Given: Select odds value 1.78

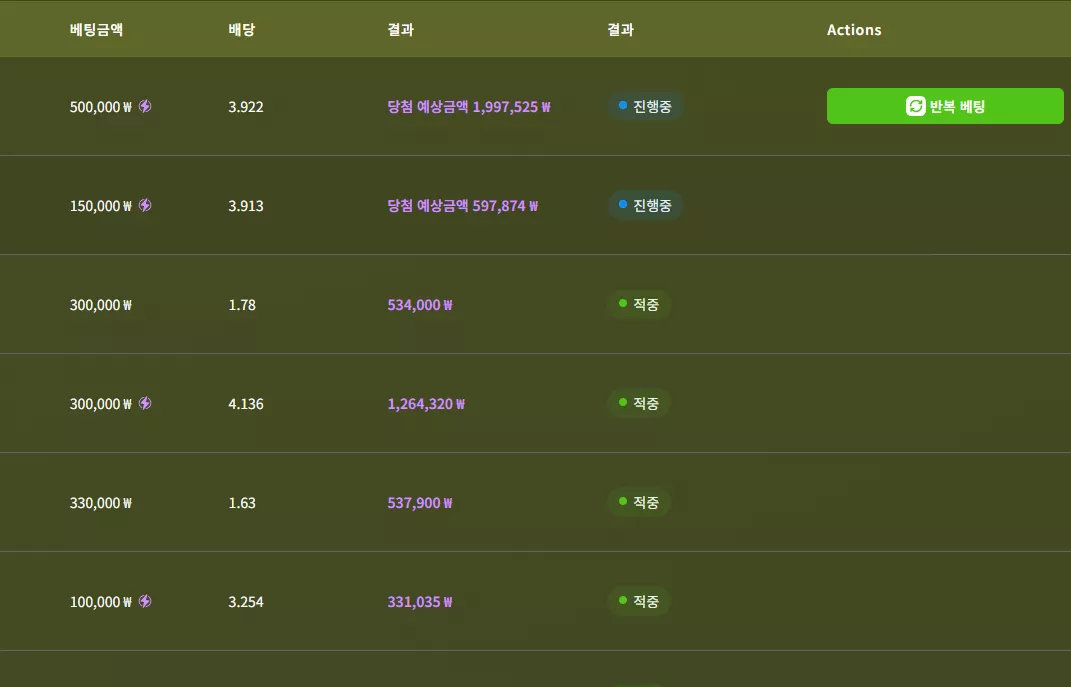Looking at the screenshot, I should pyautogui.click(x=242, y=305).
